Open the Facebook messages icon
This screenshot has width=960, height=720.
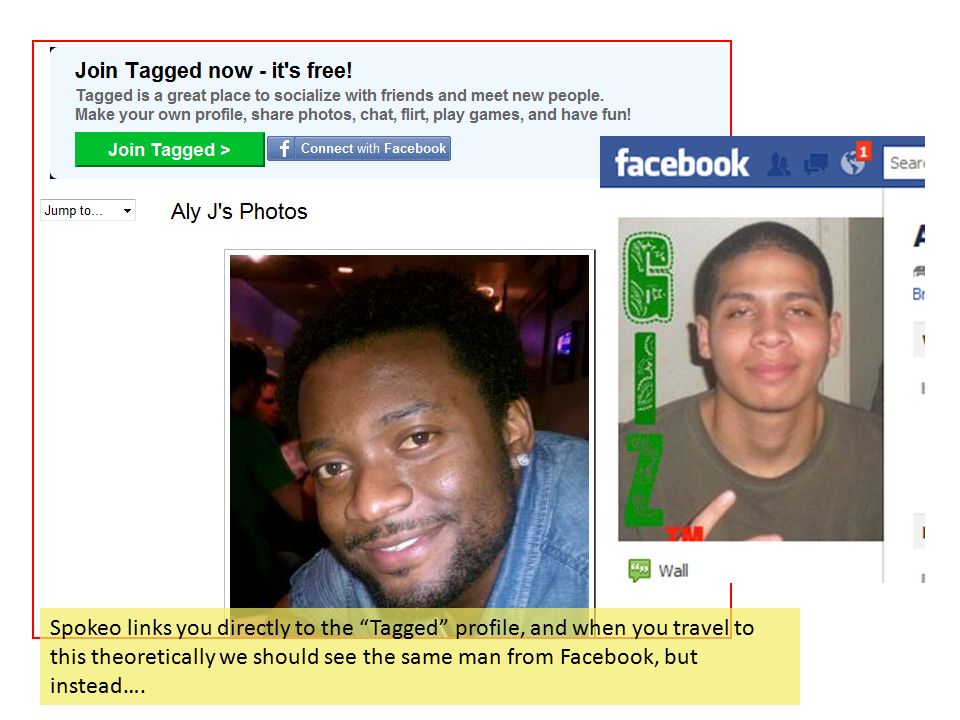pos(815,164)
